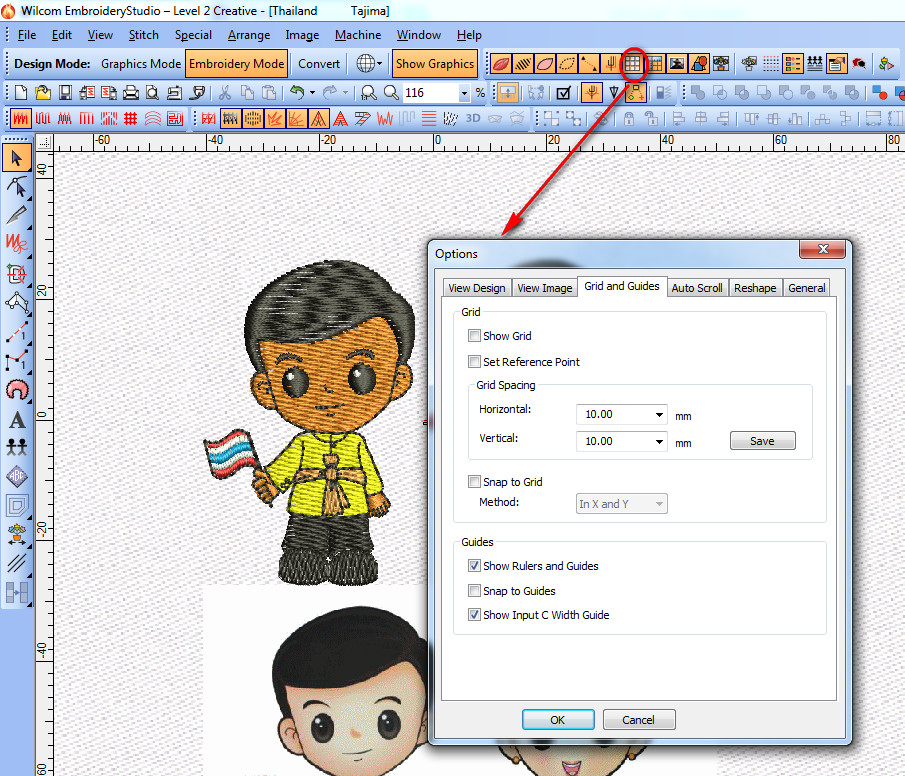905x776 pixels.
Task: Click the Zoom 1:1 magnifier icon
Action: [x=369, y=92]
